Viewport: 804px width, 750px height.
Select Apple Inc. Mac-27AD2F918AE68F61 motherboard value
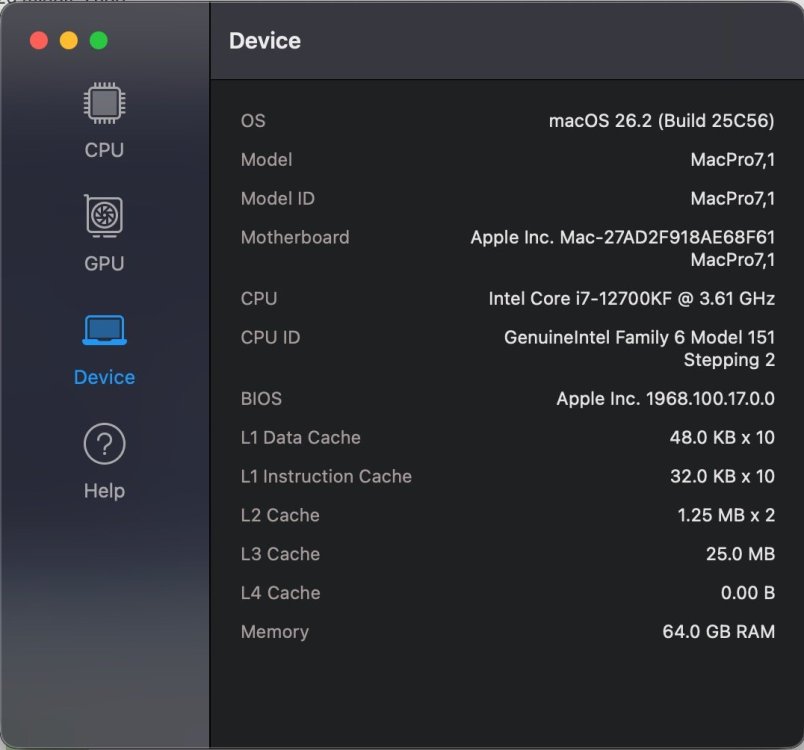[622, 237]
